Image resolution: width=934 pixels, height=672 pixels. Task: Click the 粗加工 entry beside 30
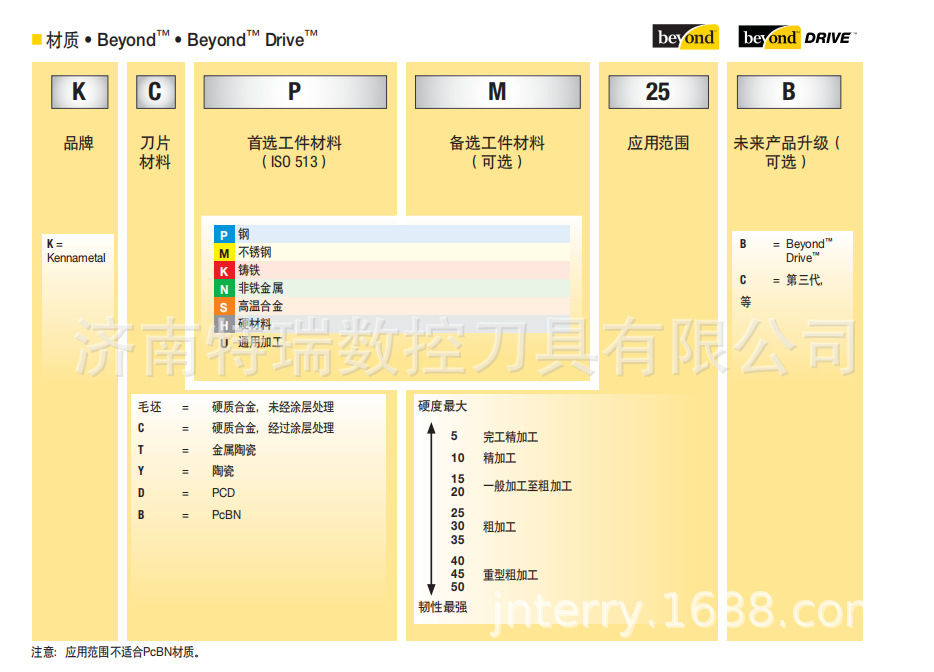tap(499, 527)
